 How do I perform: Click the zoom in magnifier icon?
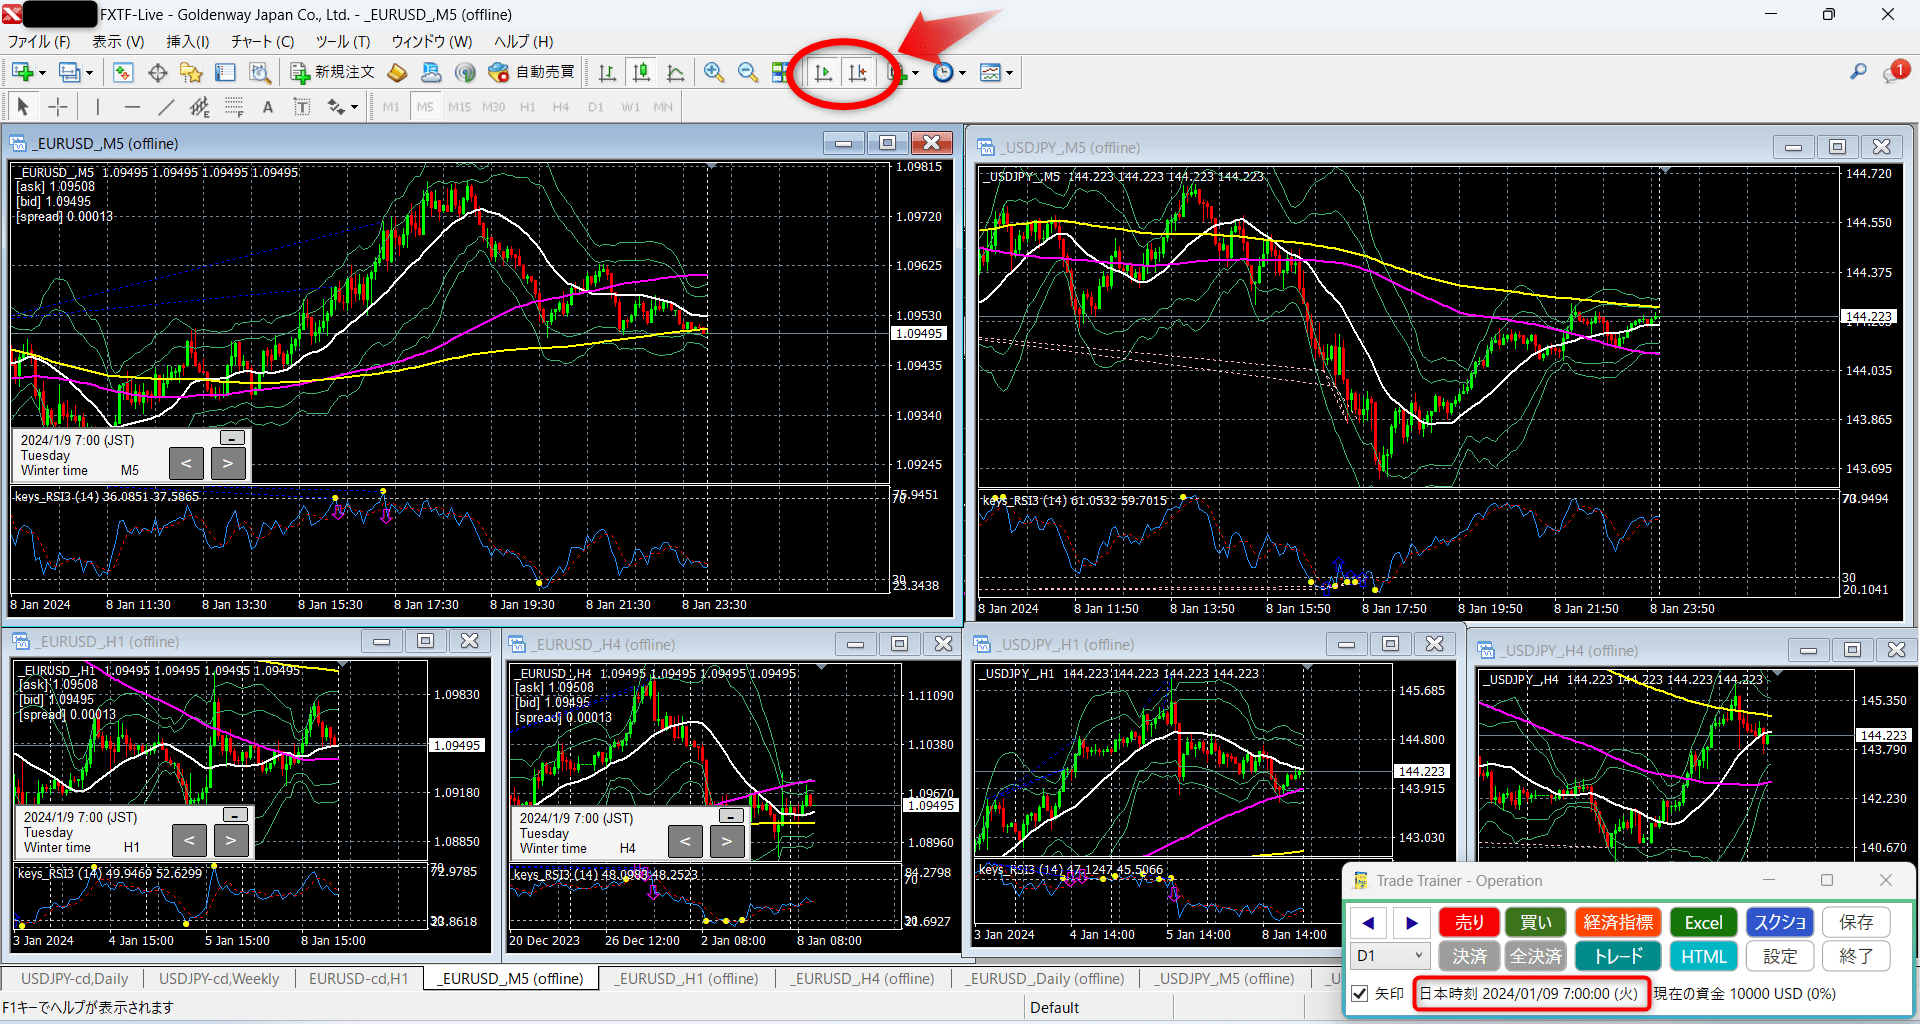click(x=713, y=72)
